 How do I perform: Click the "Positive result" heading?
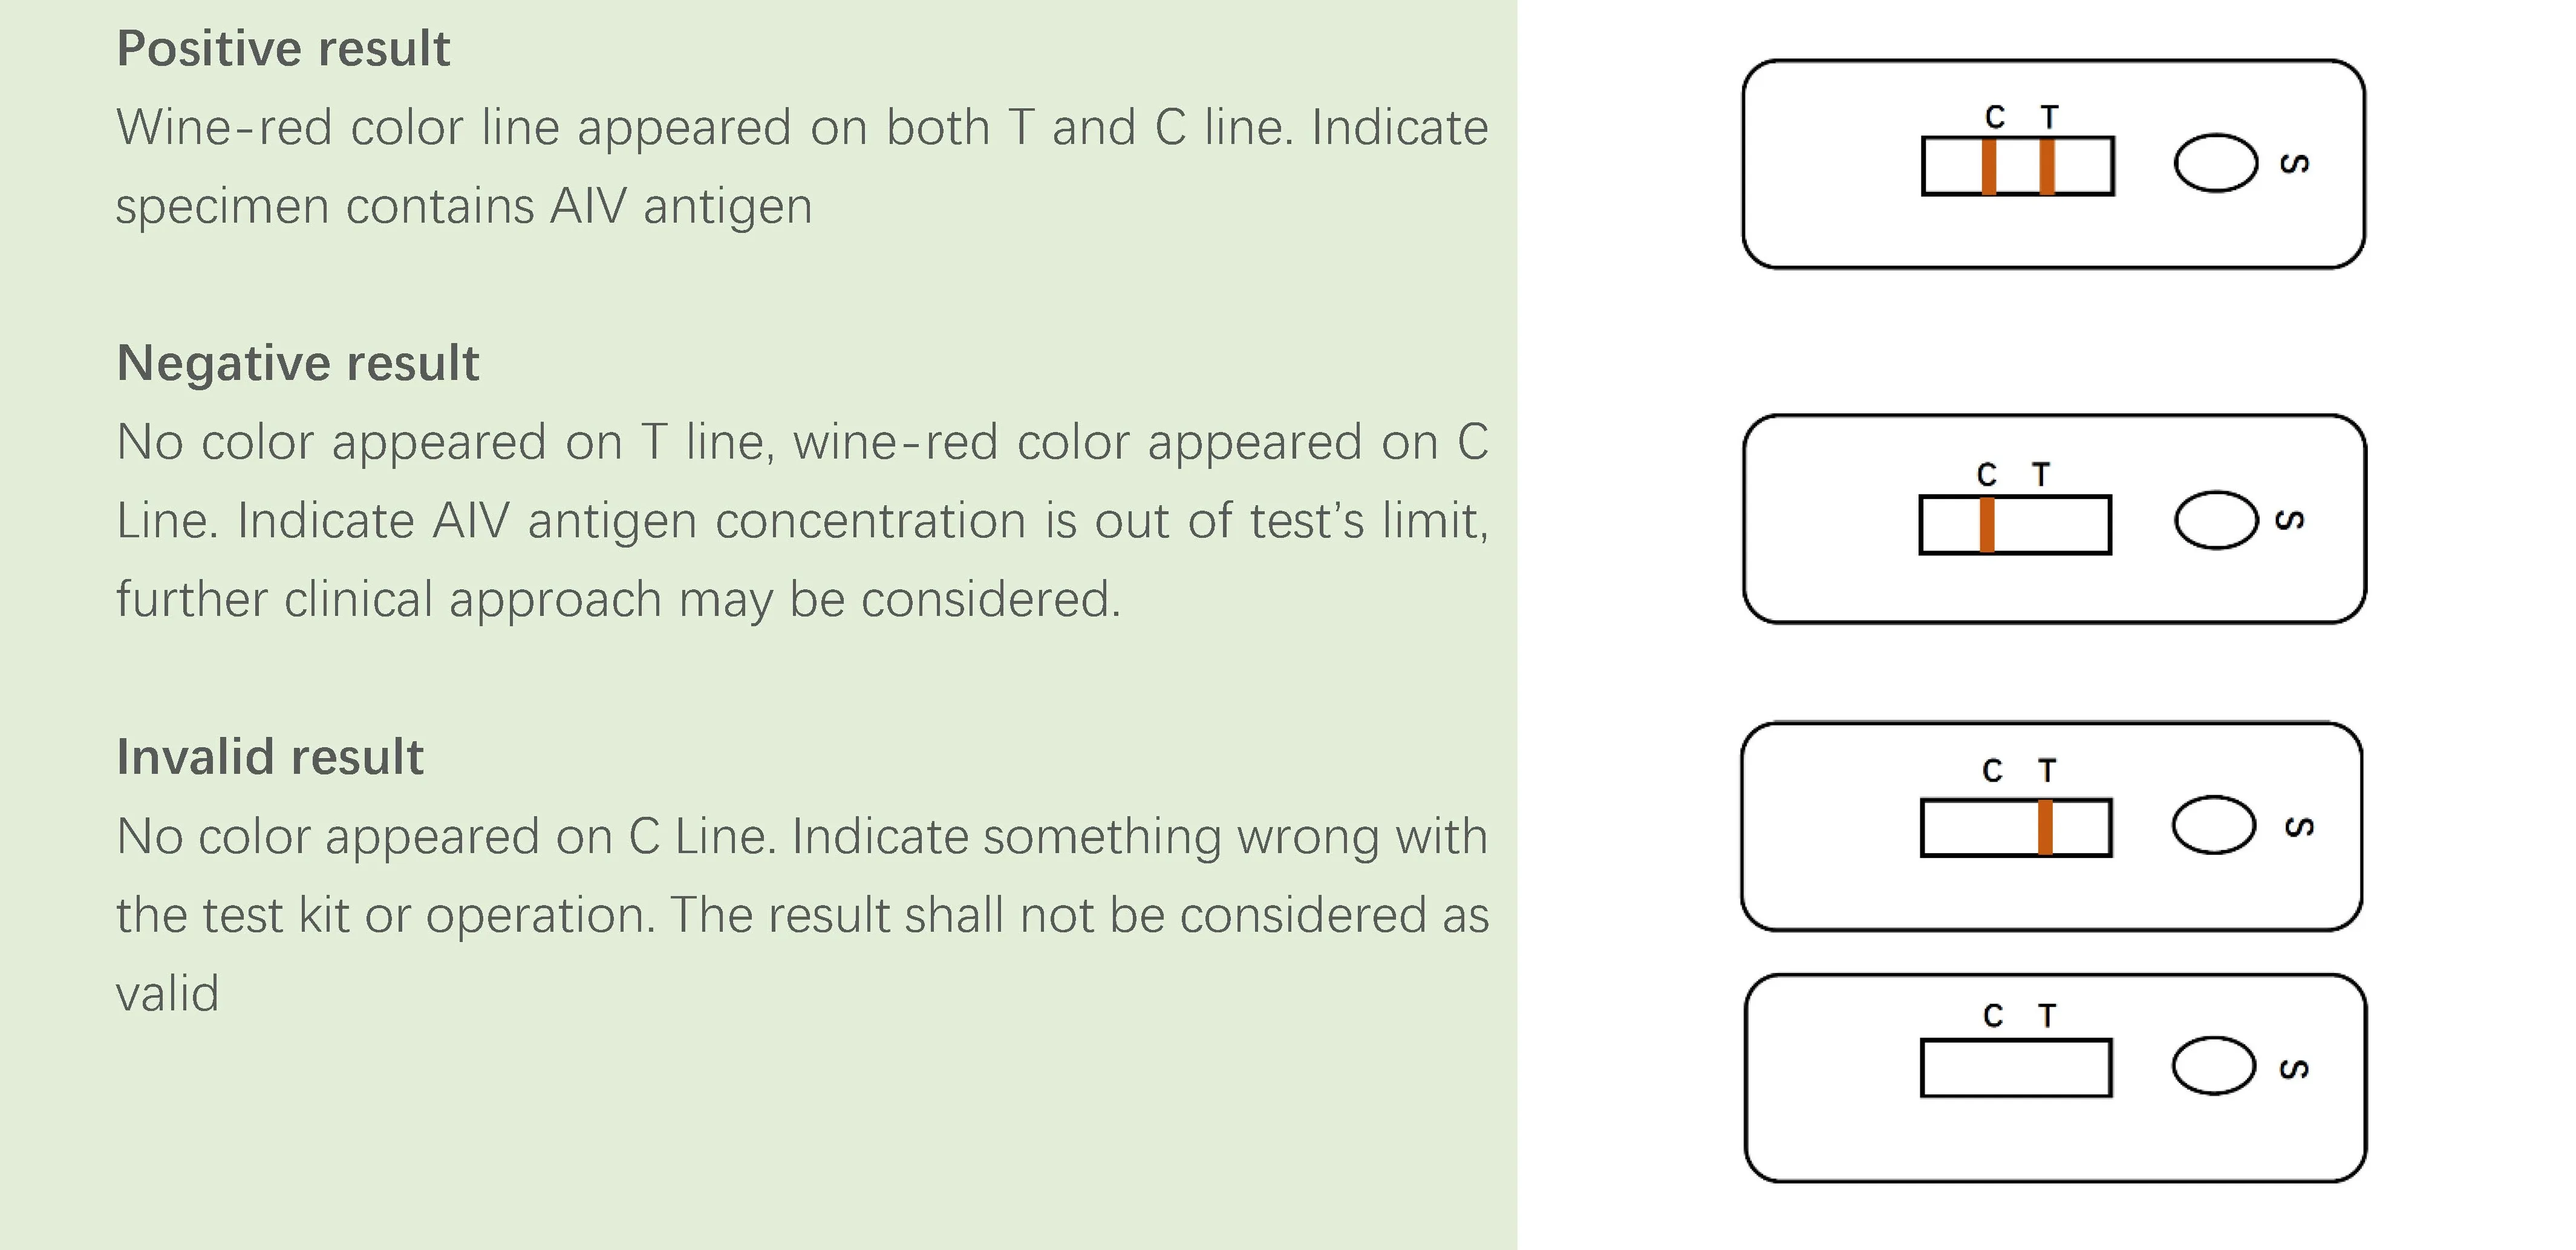click(283, 49)
